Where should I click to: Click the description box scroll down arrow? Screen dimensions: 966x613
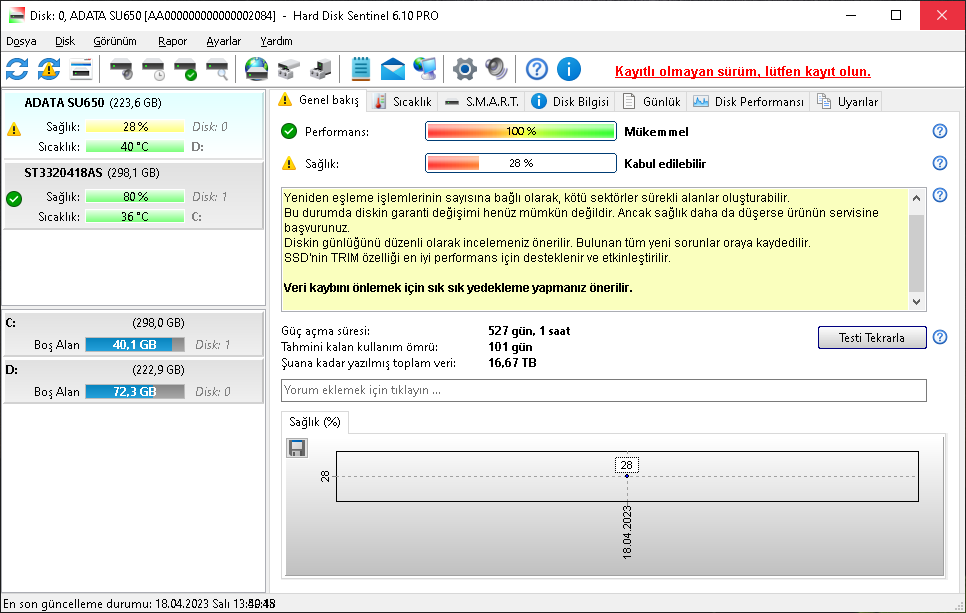[917, 301]
